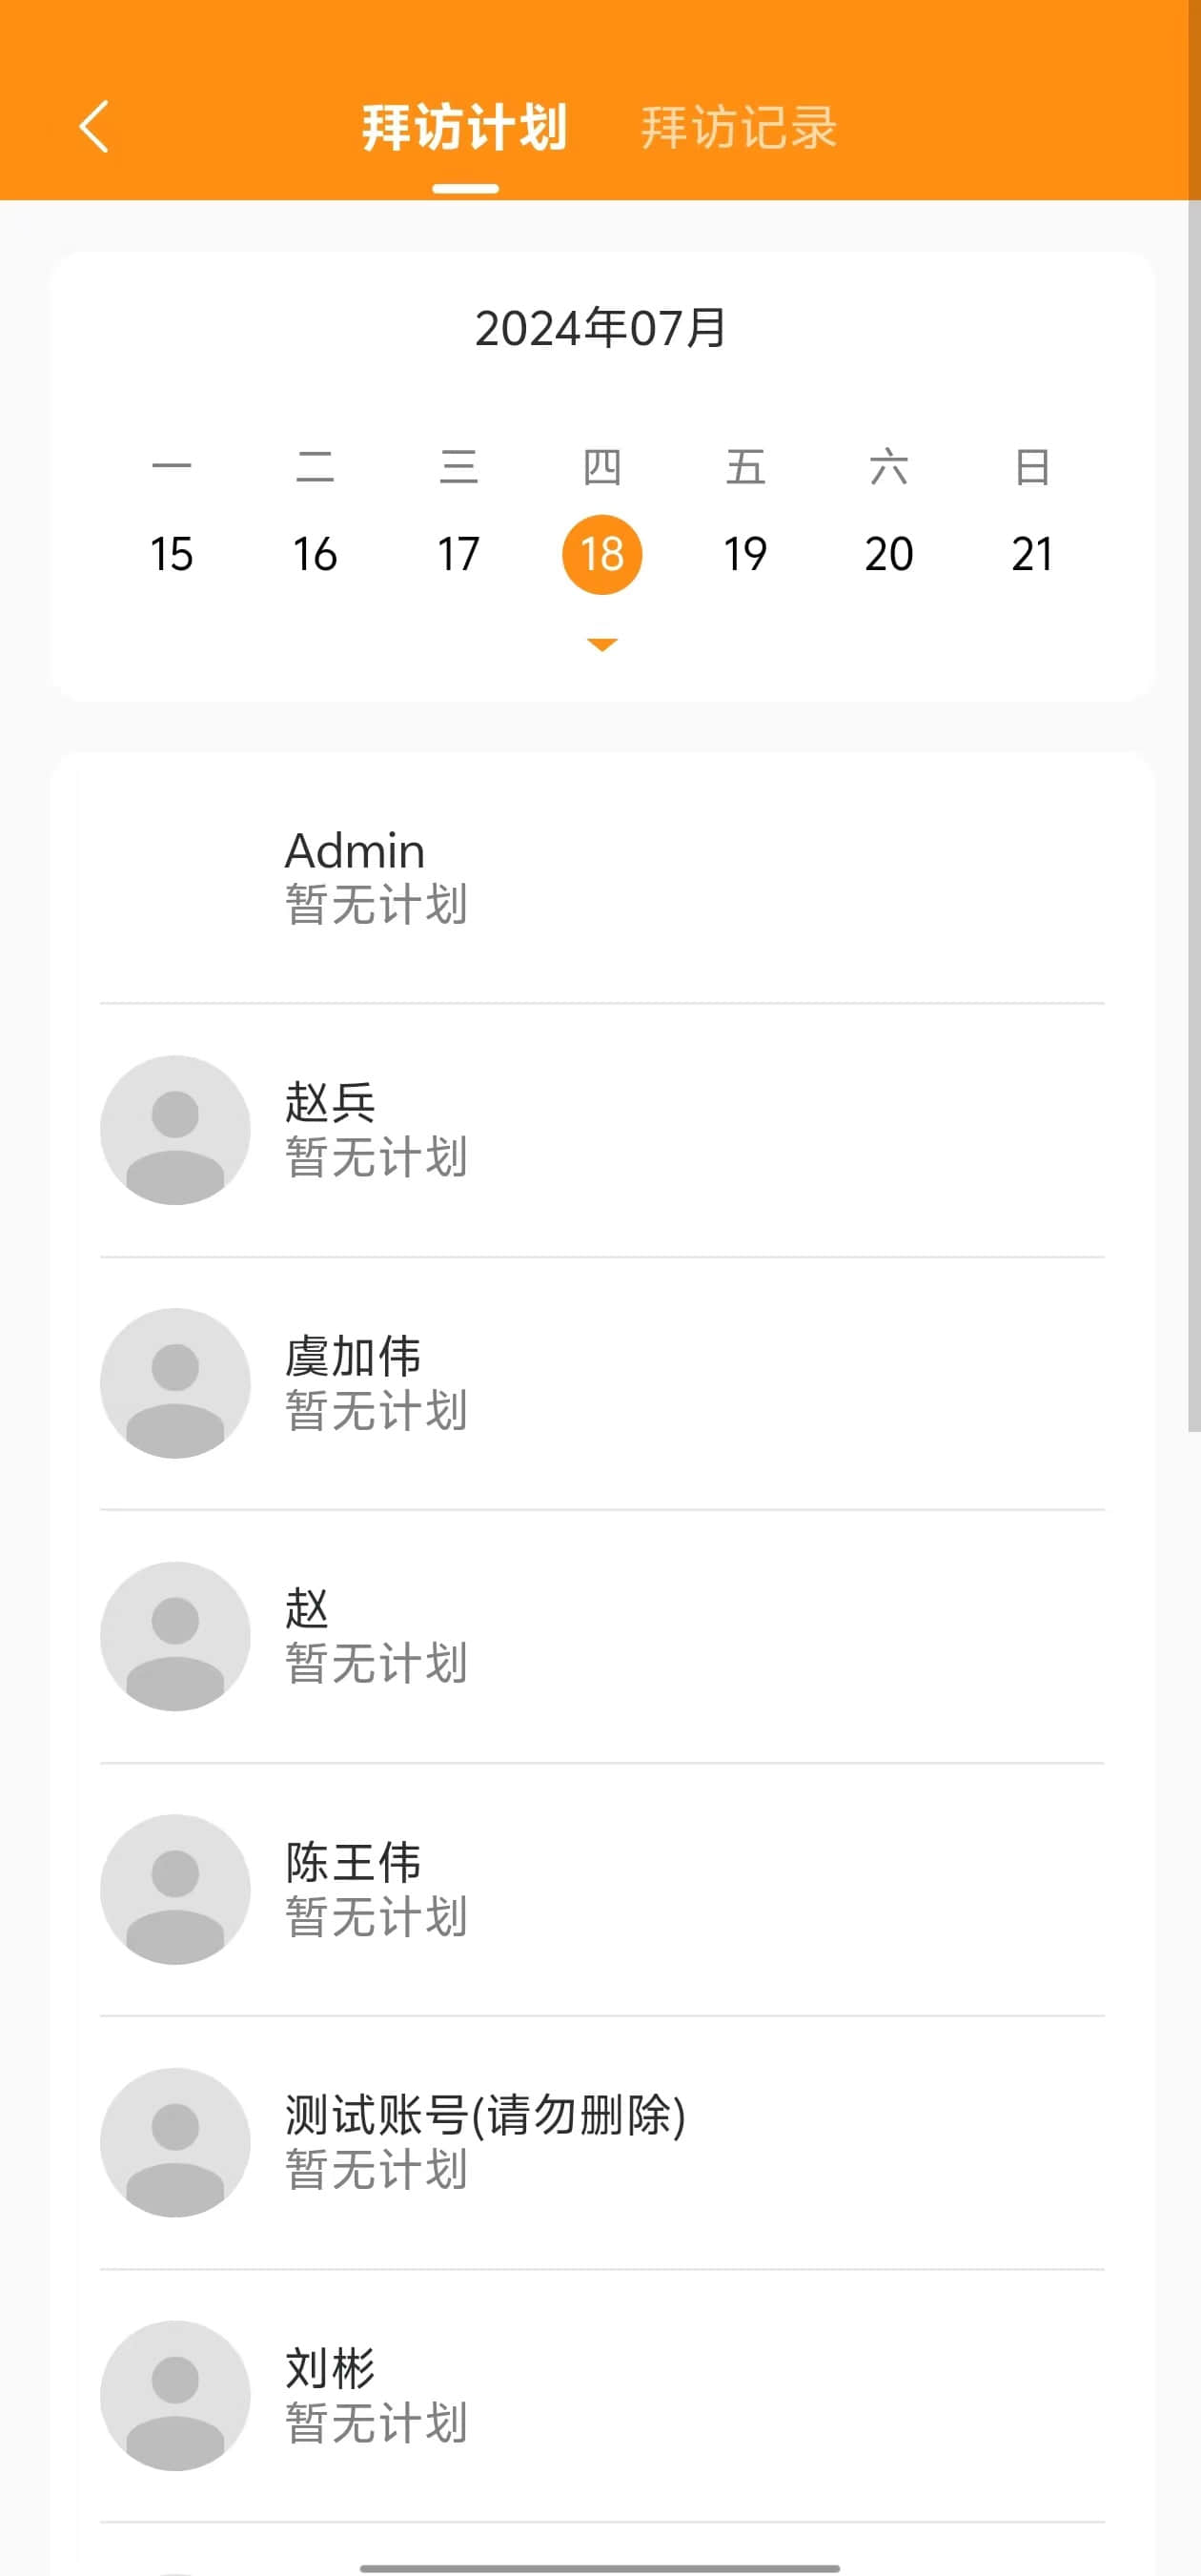Switch to 拜访记录 tab
1201x2576 pixels.
pos(738,127)
